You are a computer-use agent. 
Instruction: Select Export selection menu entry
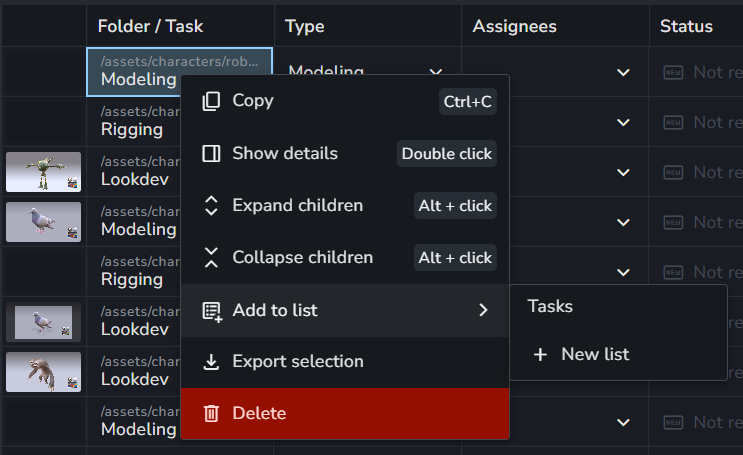[x=345, y=362]
